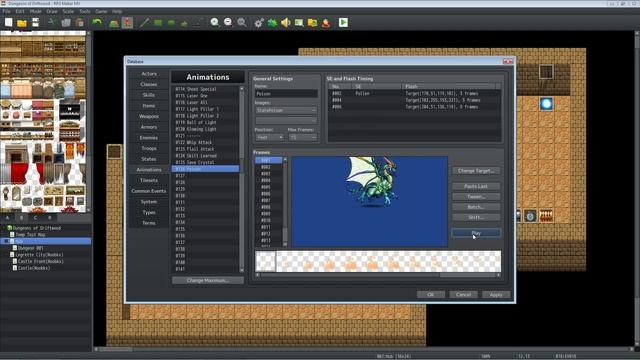This screenshot has height=360, width=640.
Task: Click the Batch button
Action: pyautogui.click(x=476, y=207)
